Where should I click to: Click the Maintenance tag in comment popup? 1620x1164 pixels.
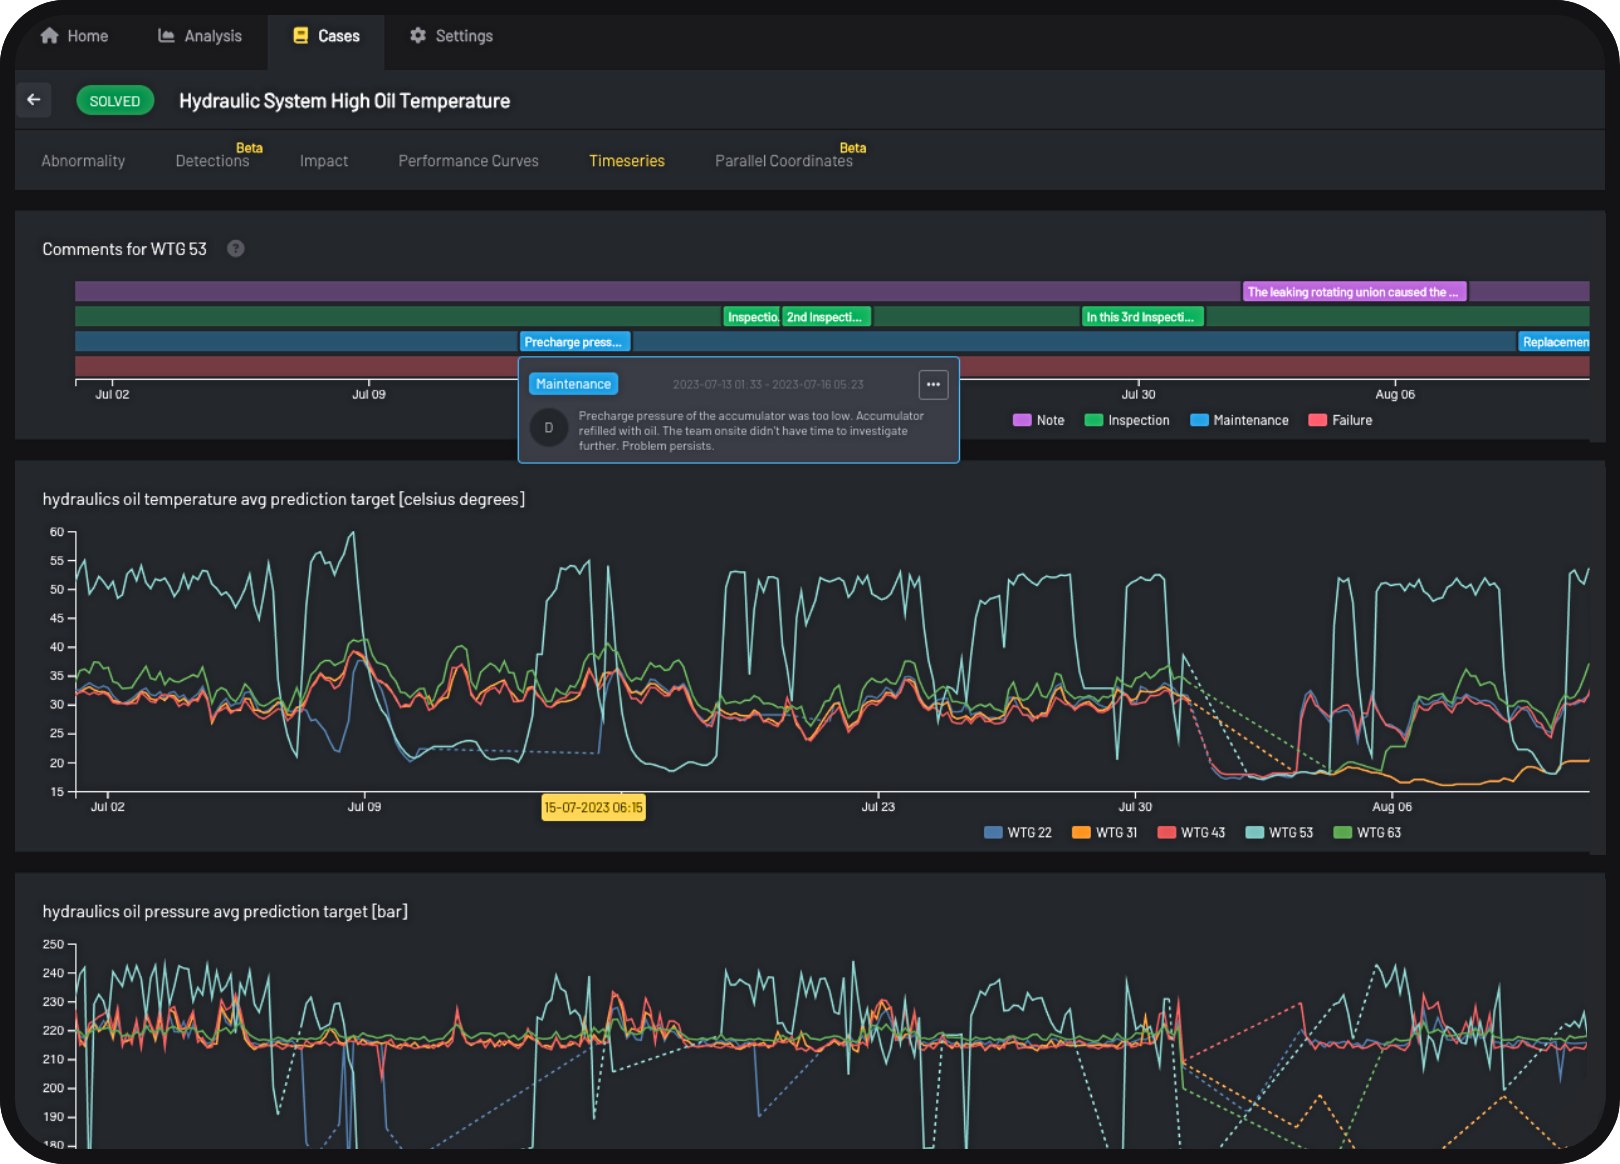pyautogui.click(x=573, y=384)
